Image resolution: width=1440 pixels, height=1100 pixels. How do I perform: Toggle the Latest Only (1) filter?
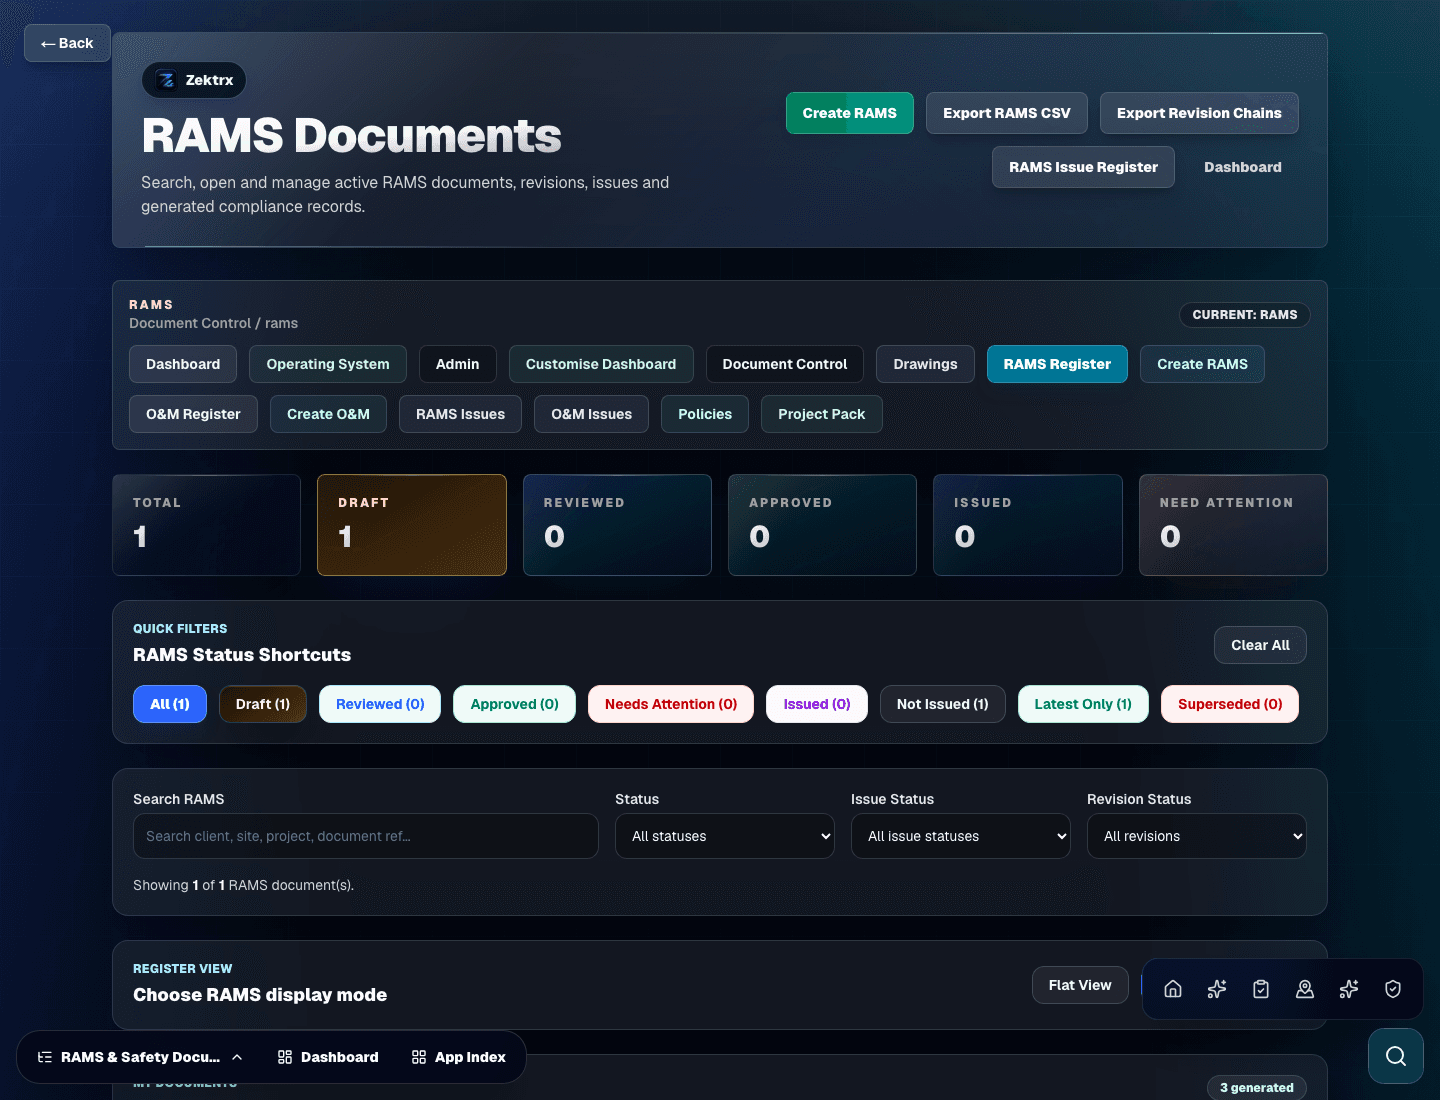pos(1083,704)
